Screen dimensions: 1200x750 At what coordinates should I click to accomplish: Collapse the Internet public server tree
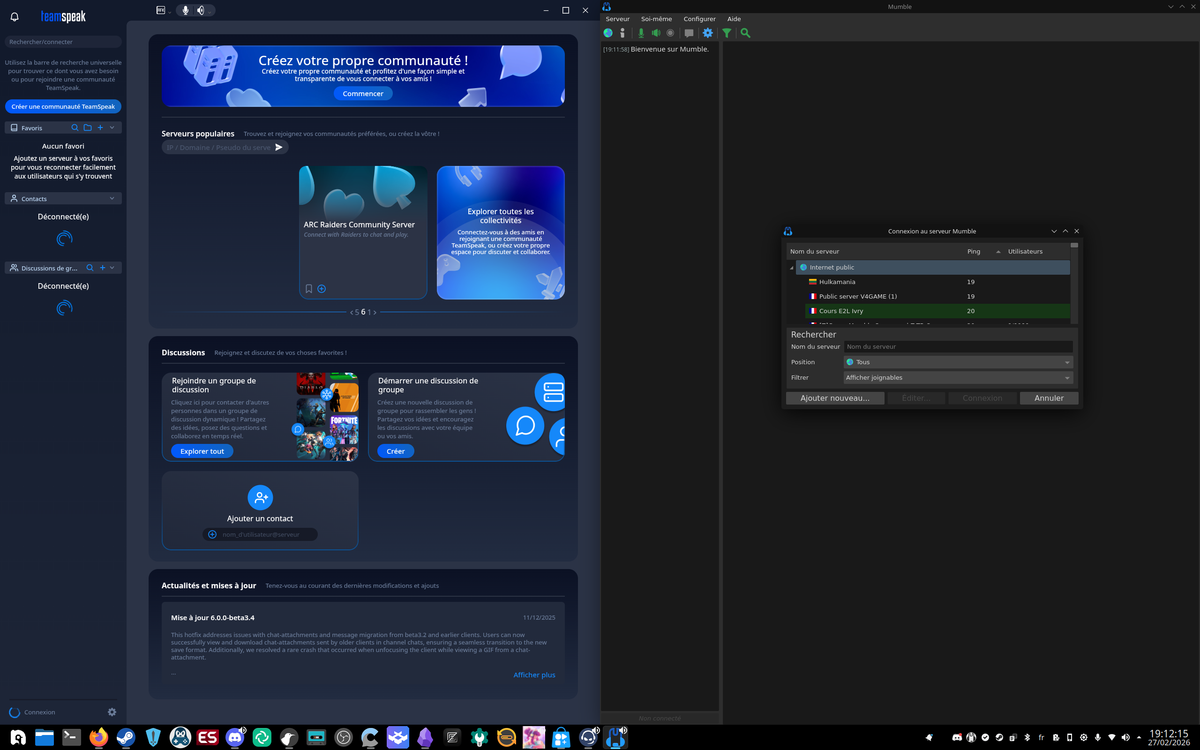point(792,267)
